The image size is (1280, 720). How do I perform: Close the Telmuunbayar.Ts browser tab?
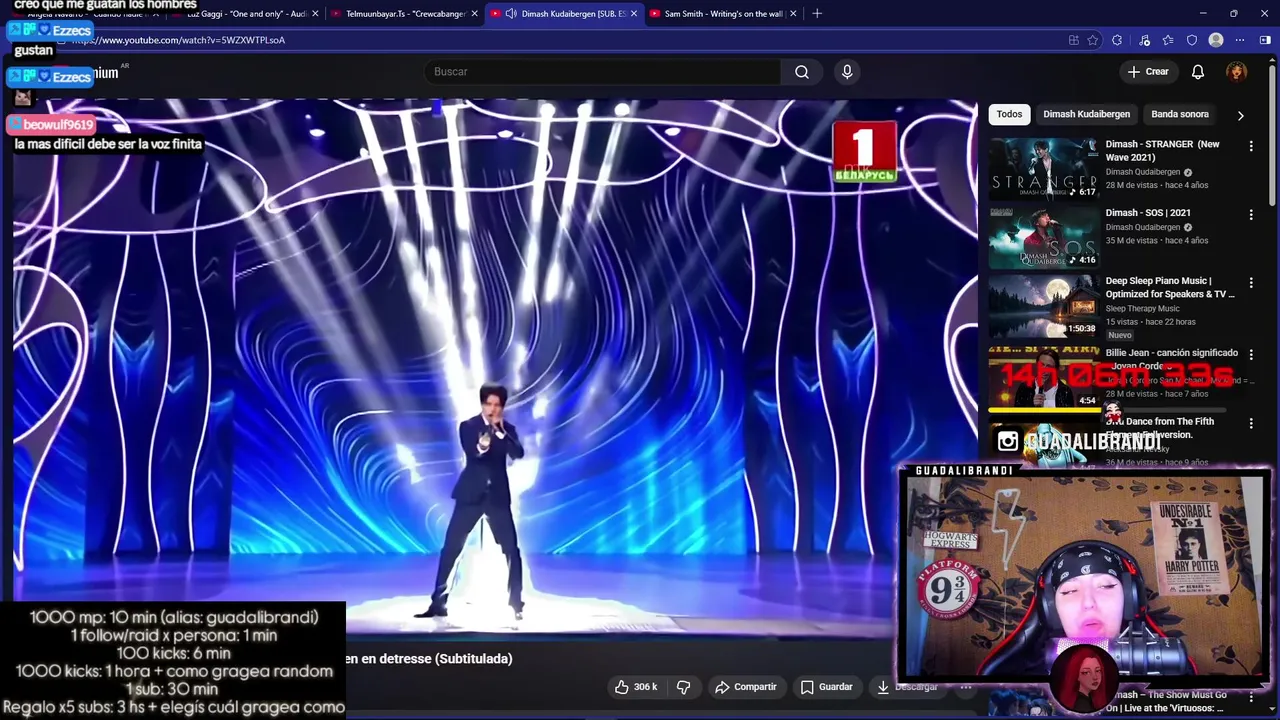point(474,14)
